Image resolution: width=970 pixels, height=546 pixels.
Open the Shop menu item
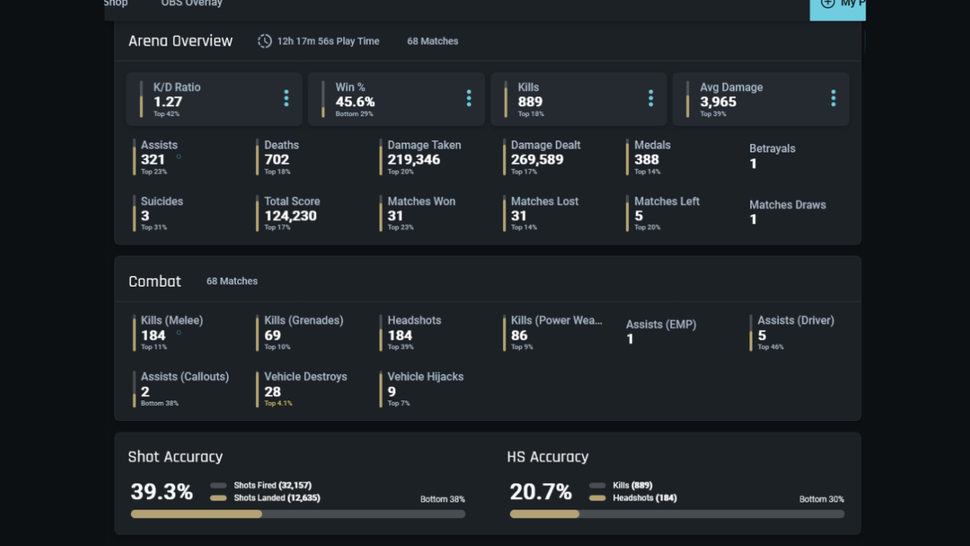(x=116, y=3)
